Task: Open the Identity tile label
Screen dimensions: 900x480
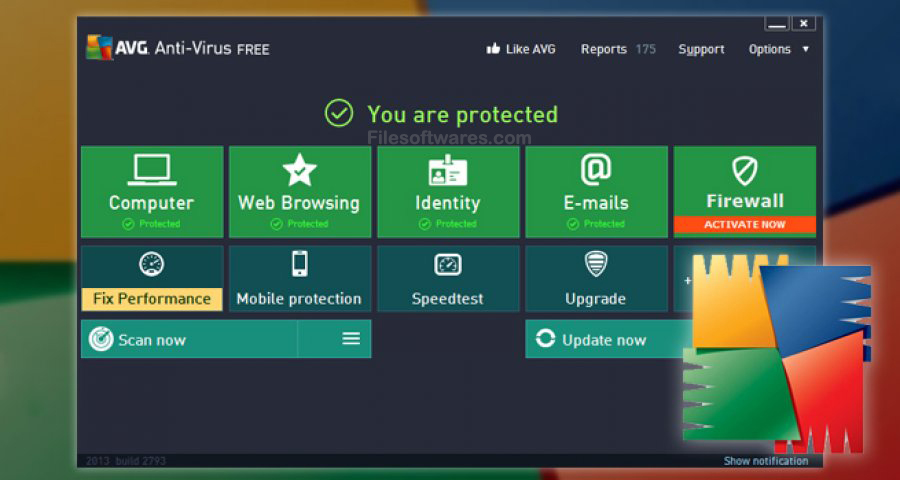Action: 448,203
